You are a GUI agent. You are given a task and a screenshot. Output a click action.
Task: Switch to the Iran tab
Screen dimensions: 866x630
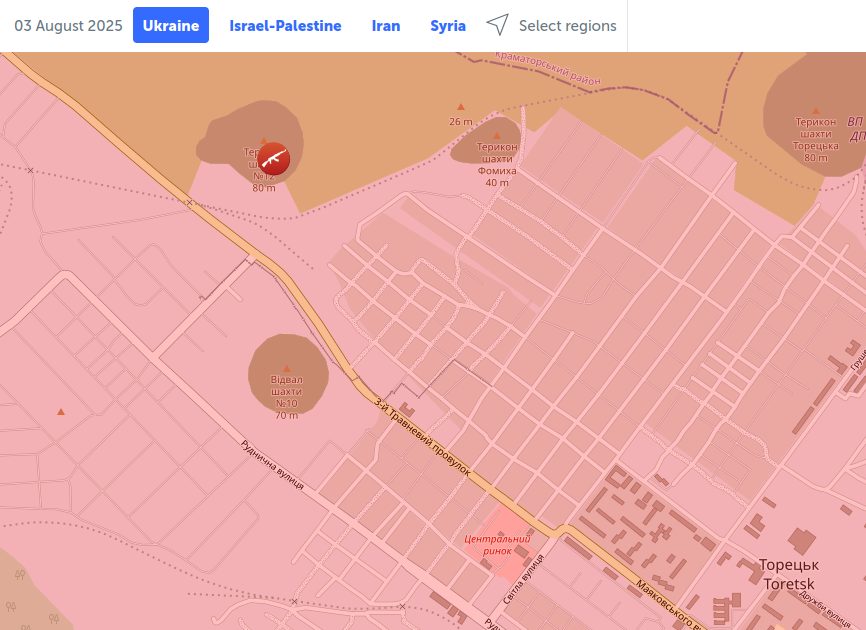pos(386,26)
